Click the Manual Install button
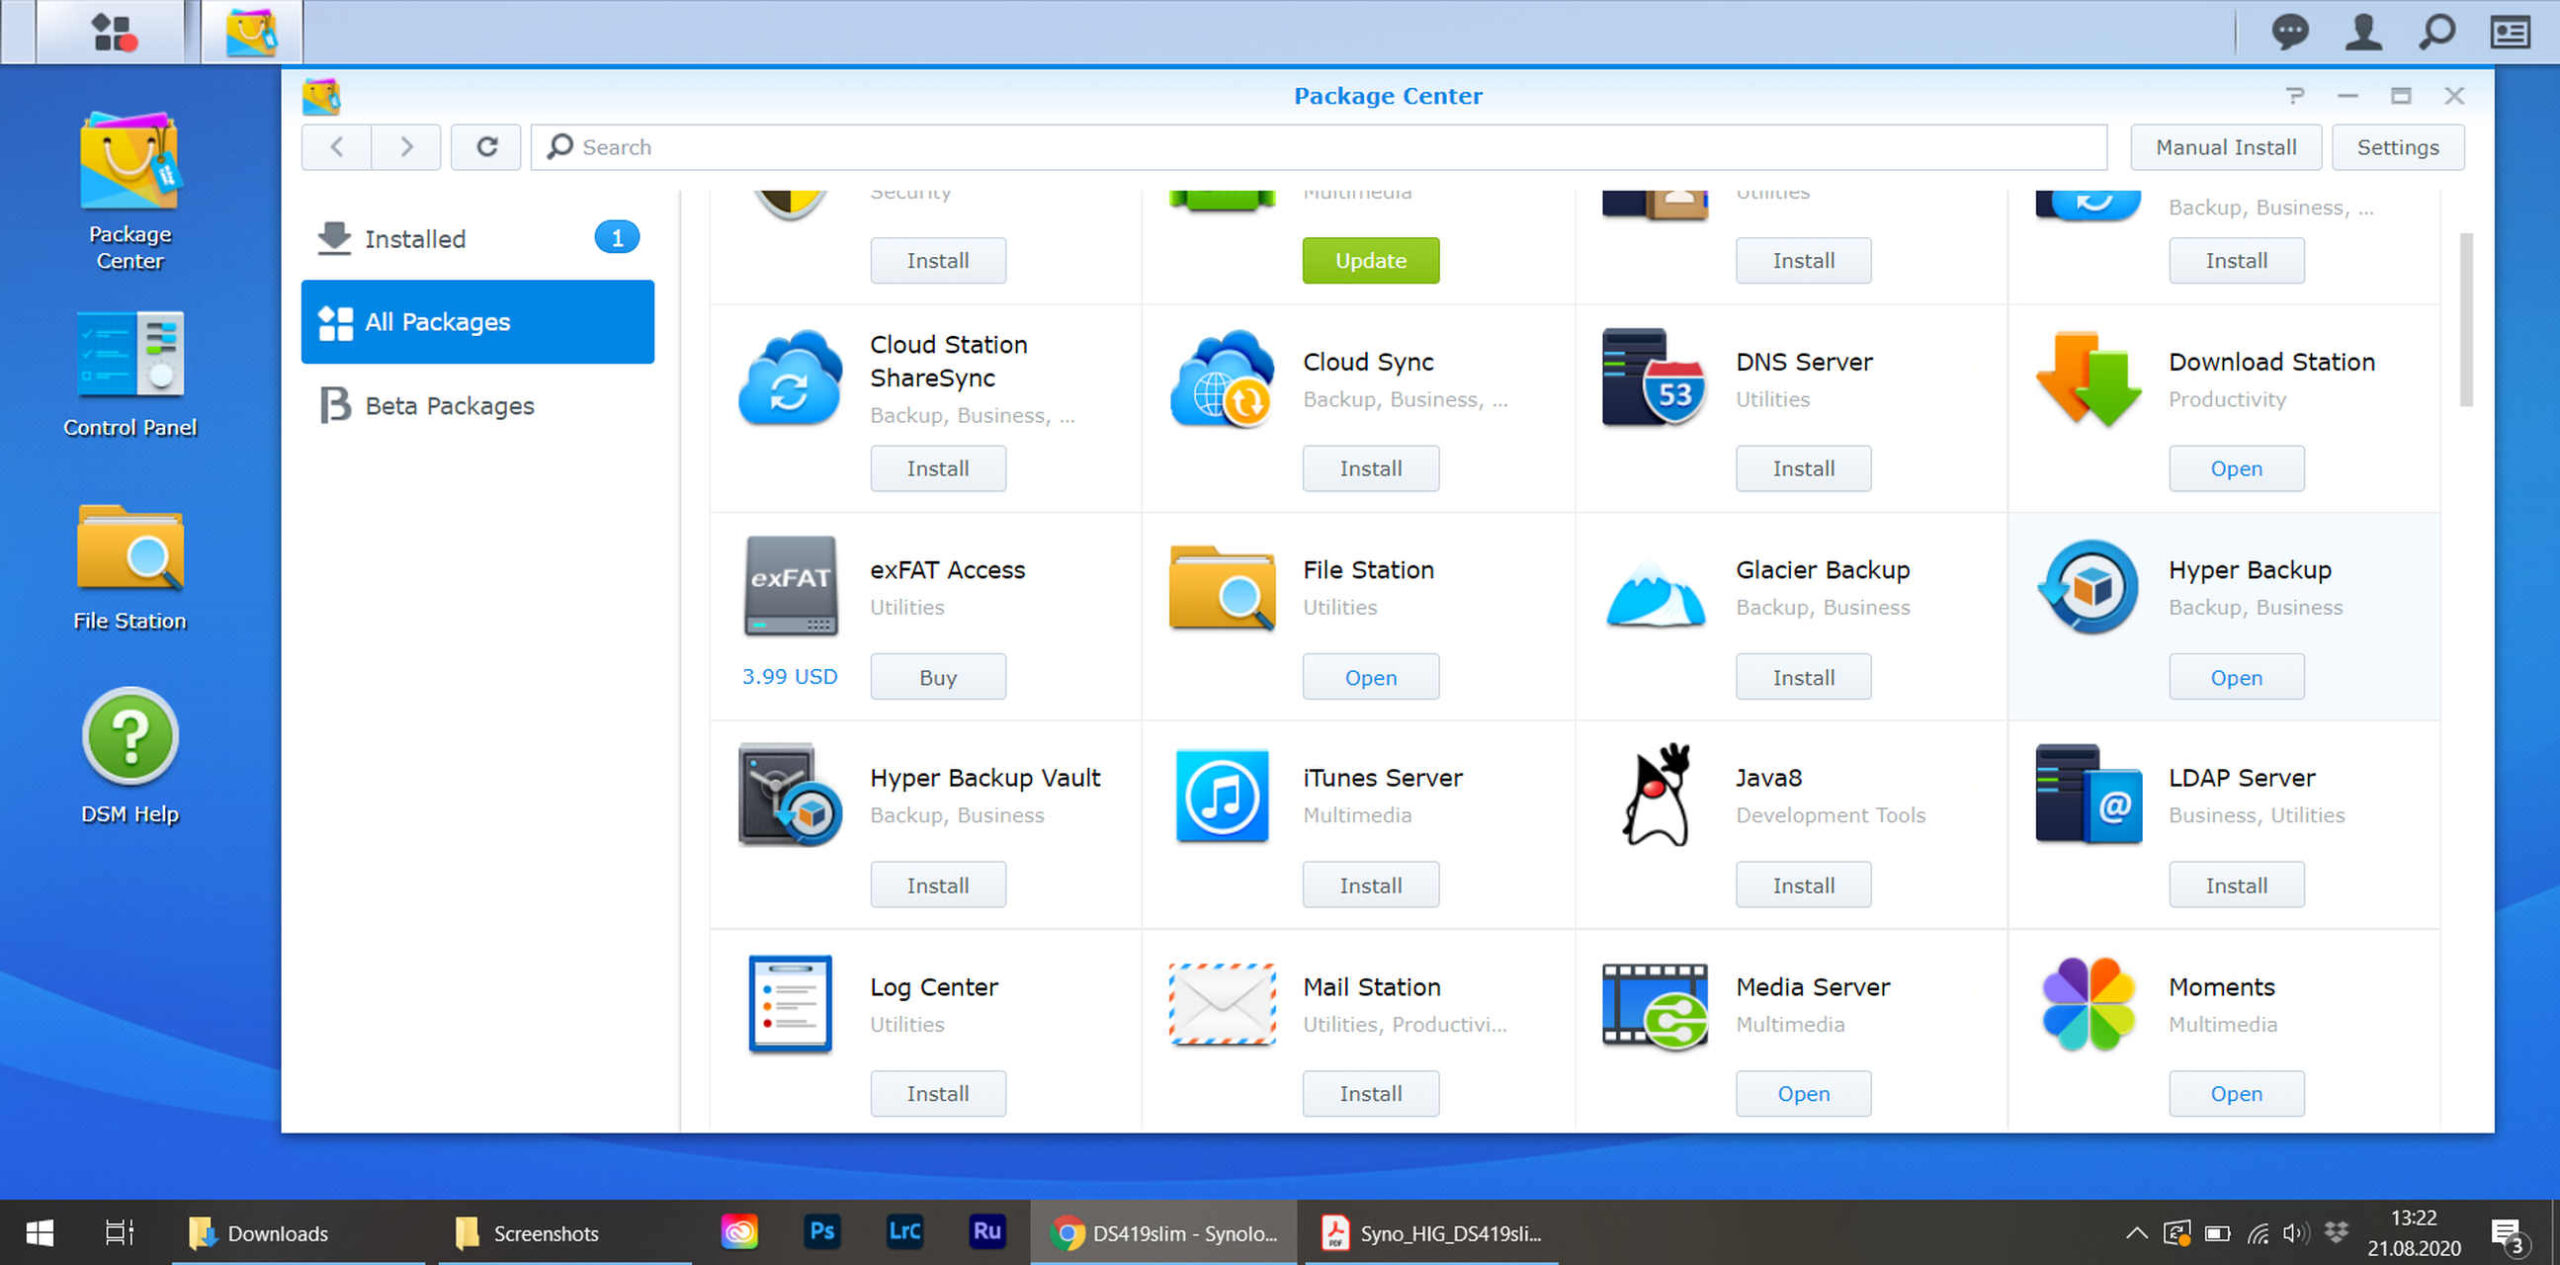 click(2225, 147)
